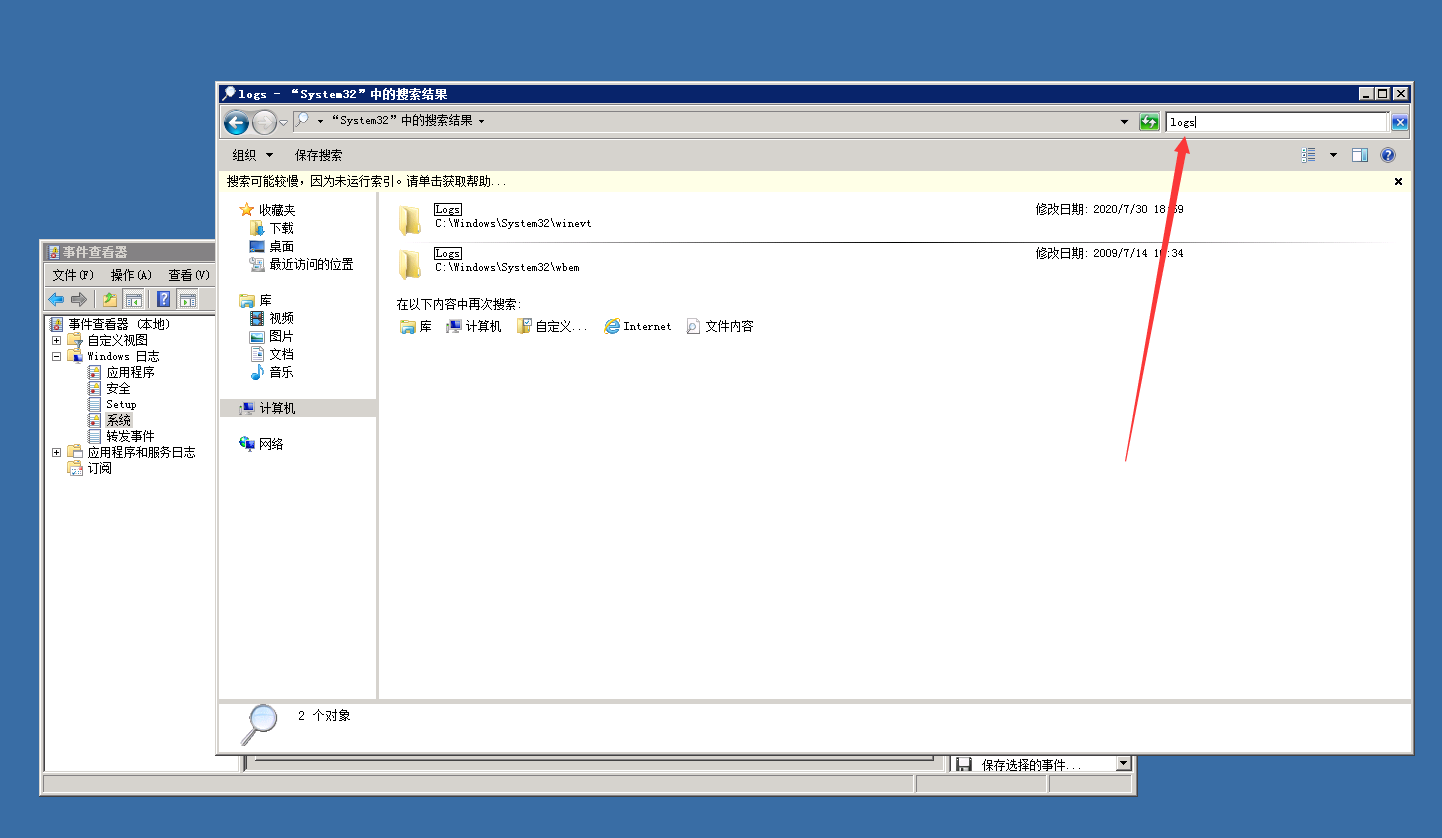Screen dimensions: 1442x838
Task: Select 网络 in the navigation pane
Action: click(x=262, y=444)
